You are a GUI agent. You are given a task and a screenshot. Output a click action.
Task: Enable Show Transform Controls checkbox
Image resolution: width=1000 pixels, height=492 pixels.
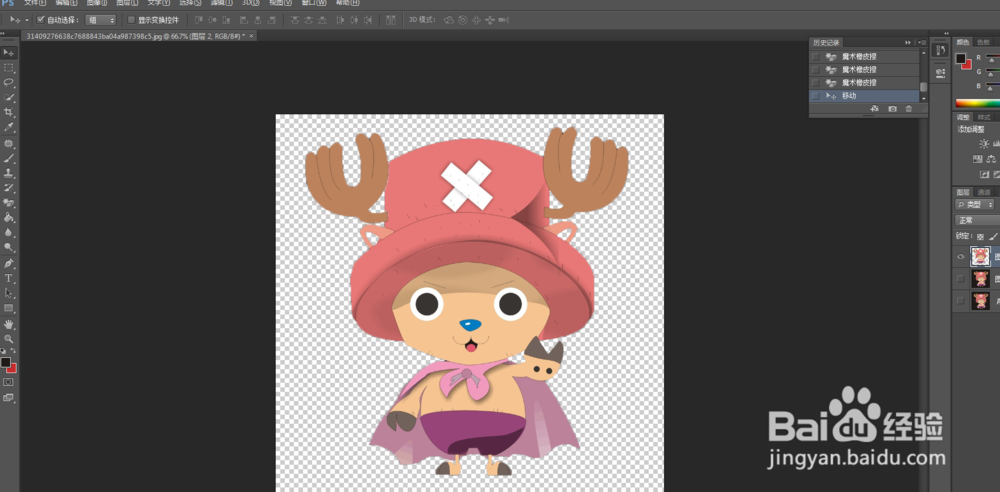click(x=131, y=20)
